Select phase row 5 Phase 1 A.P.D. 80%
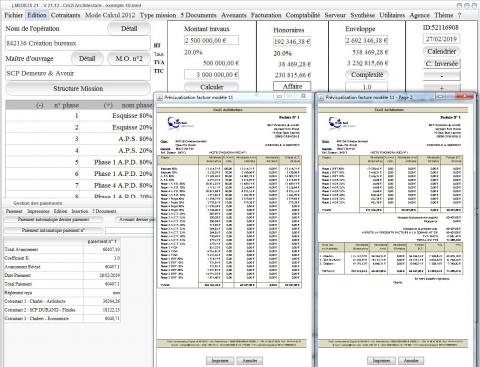The image size is (480, 367). coord(79,162)
